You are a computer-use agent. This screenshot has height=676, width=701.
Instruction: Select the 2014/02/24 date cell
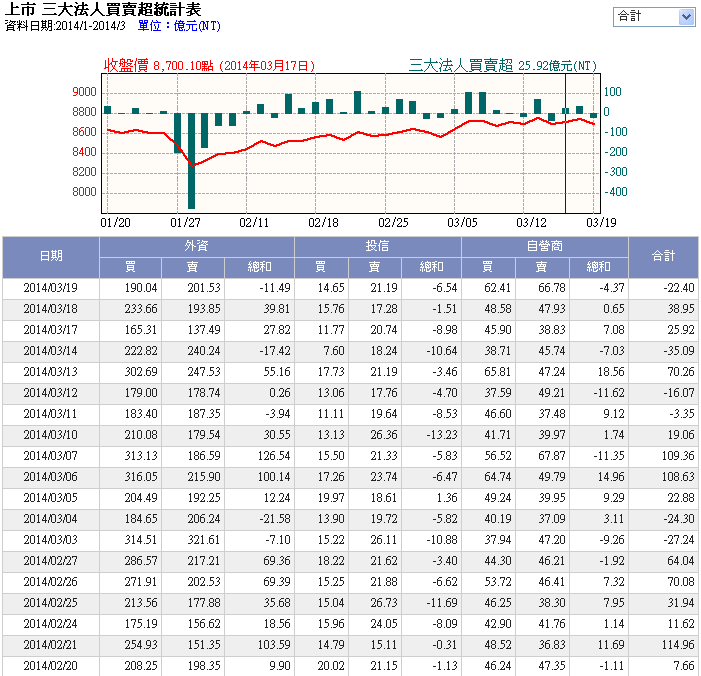pyautogui.click(x=51, y=625)
